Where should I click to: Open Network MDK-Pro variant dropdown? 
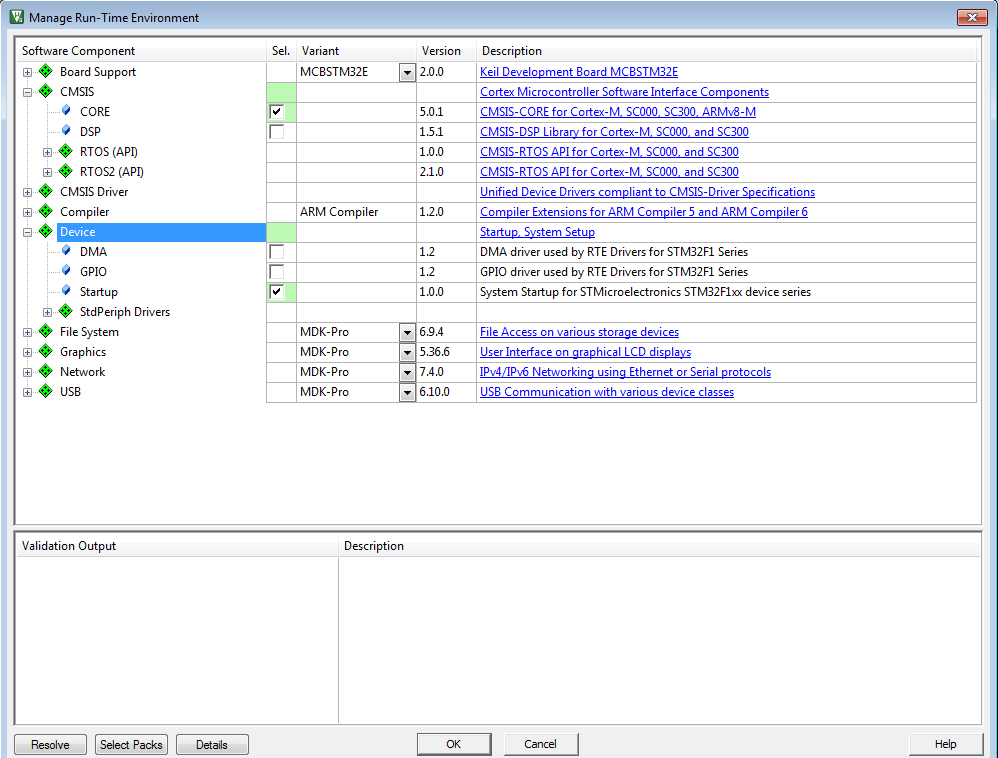(407, 372)
